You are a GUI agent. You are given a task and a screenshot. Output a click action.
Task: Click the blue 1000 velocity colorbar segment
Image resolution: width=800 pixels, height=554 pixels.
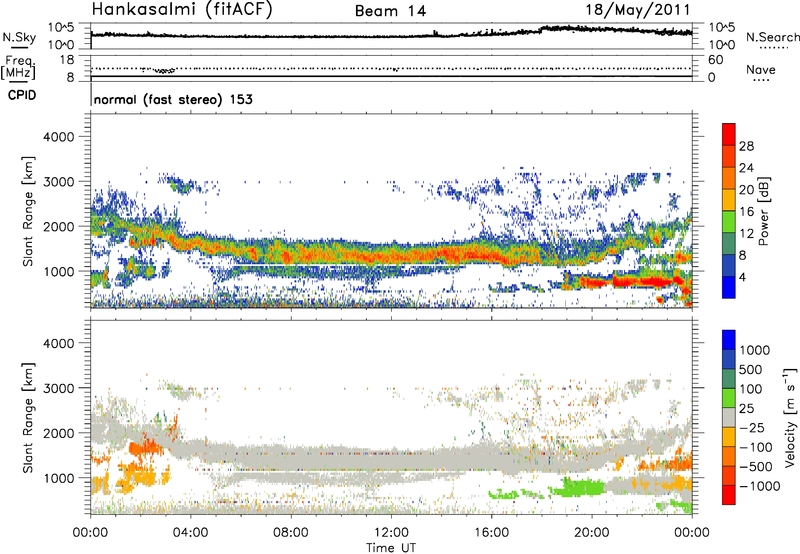coord(729,340)
